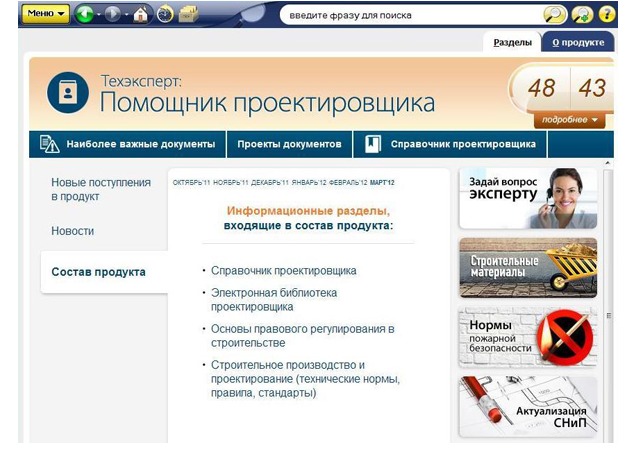This screenshot has width=634, height=457.
Task: Select the Разделы tab
Action: pyautogui.click(x=513, y=42)
